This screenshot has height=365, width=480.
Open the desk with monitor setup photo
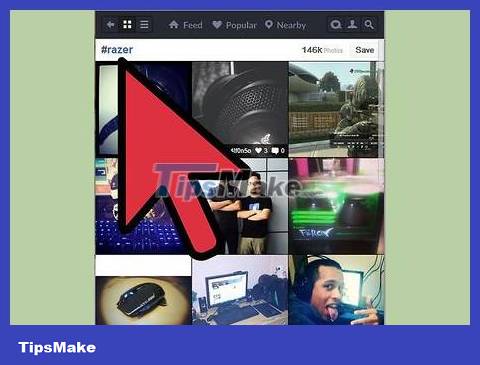(240, 290)
